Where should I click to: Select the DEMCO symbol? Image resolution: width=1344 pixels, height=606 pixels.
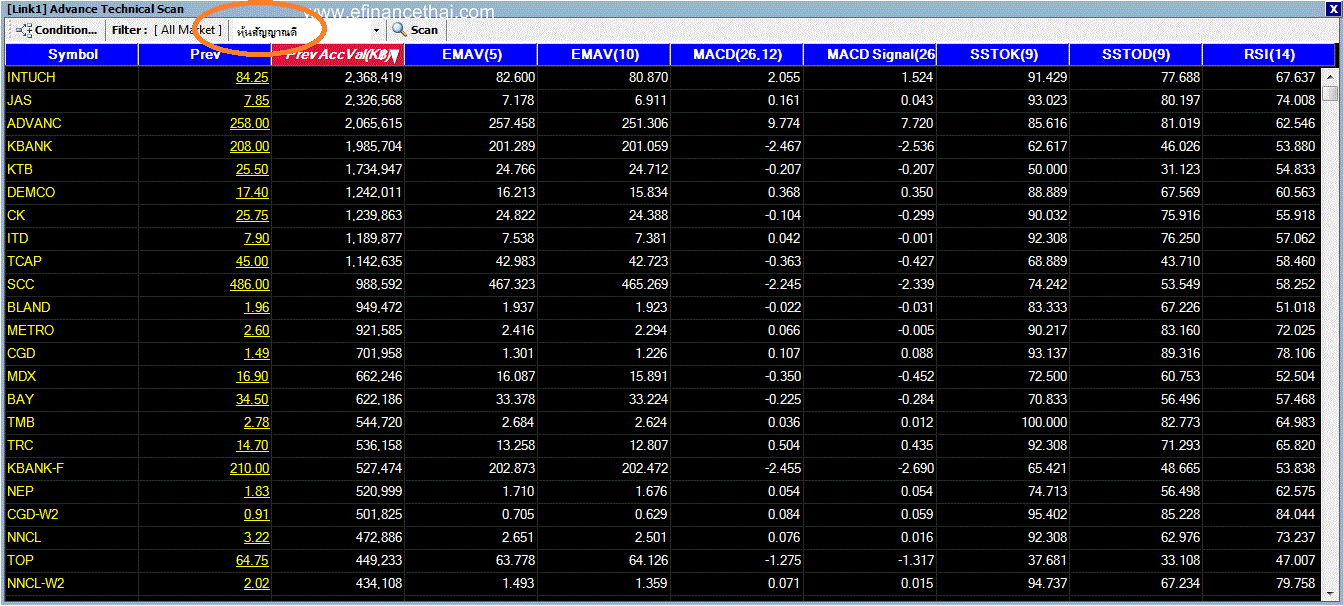point(31,192)
